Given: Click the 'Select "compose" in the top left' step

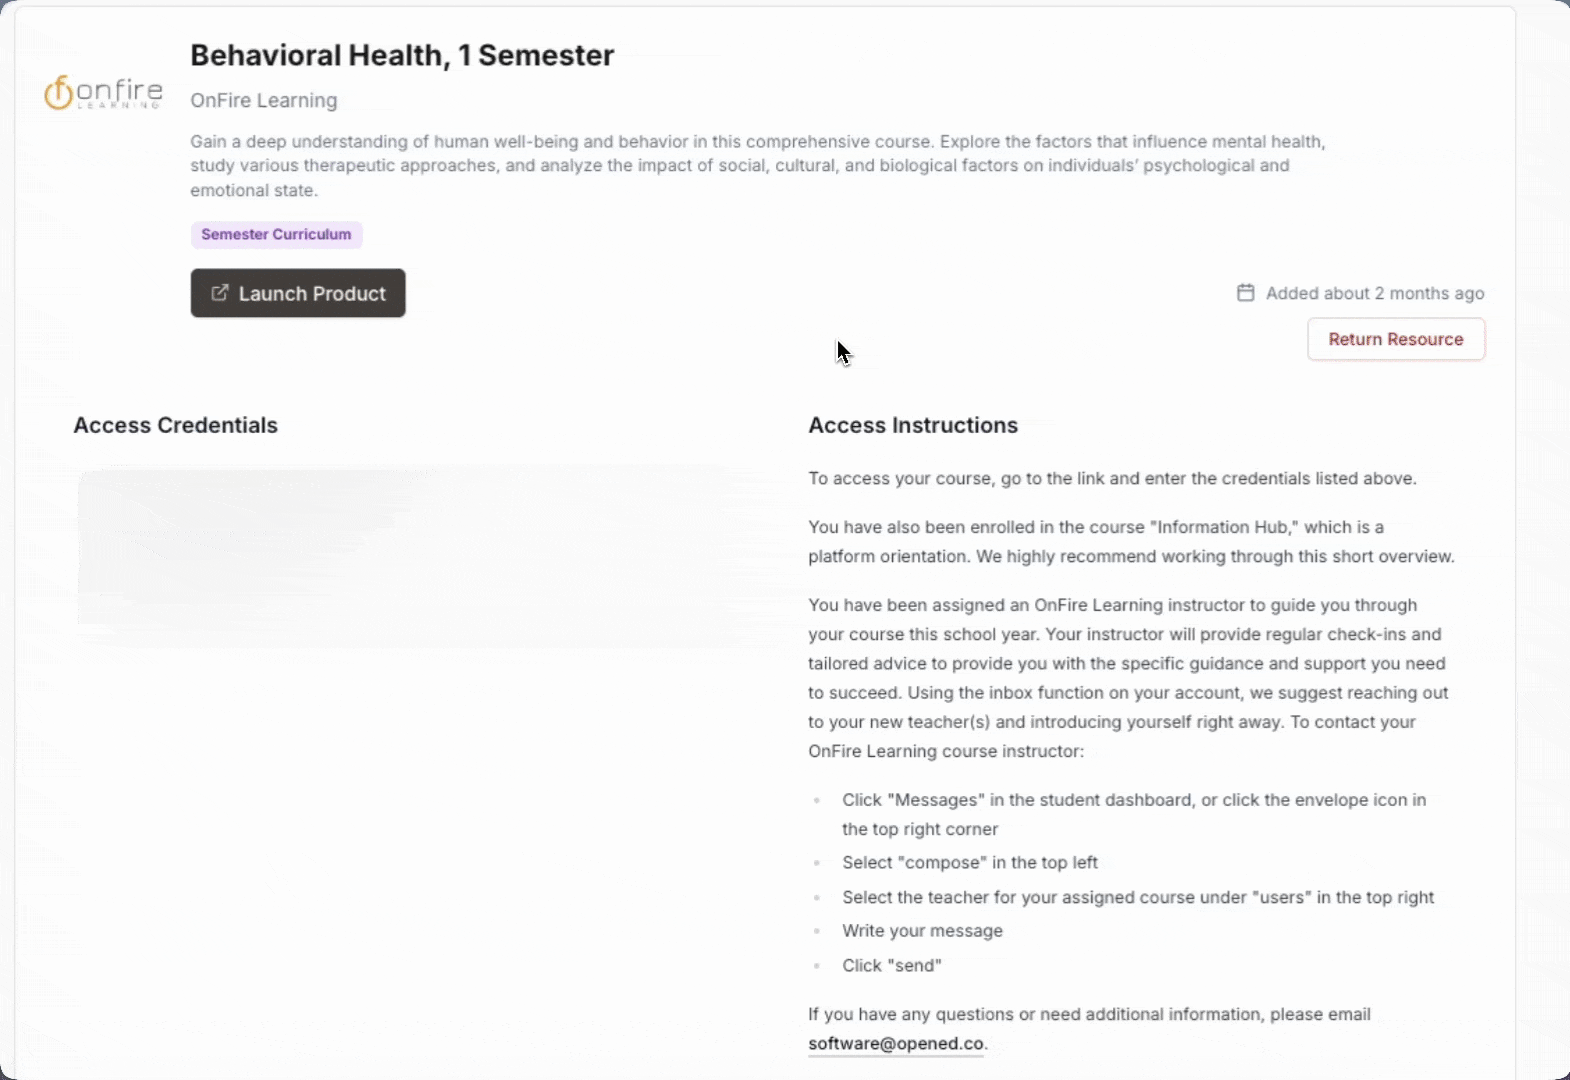Looking at the screenshot, I should (x=969, y=862).
